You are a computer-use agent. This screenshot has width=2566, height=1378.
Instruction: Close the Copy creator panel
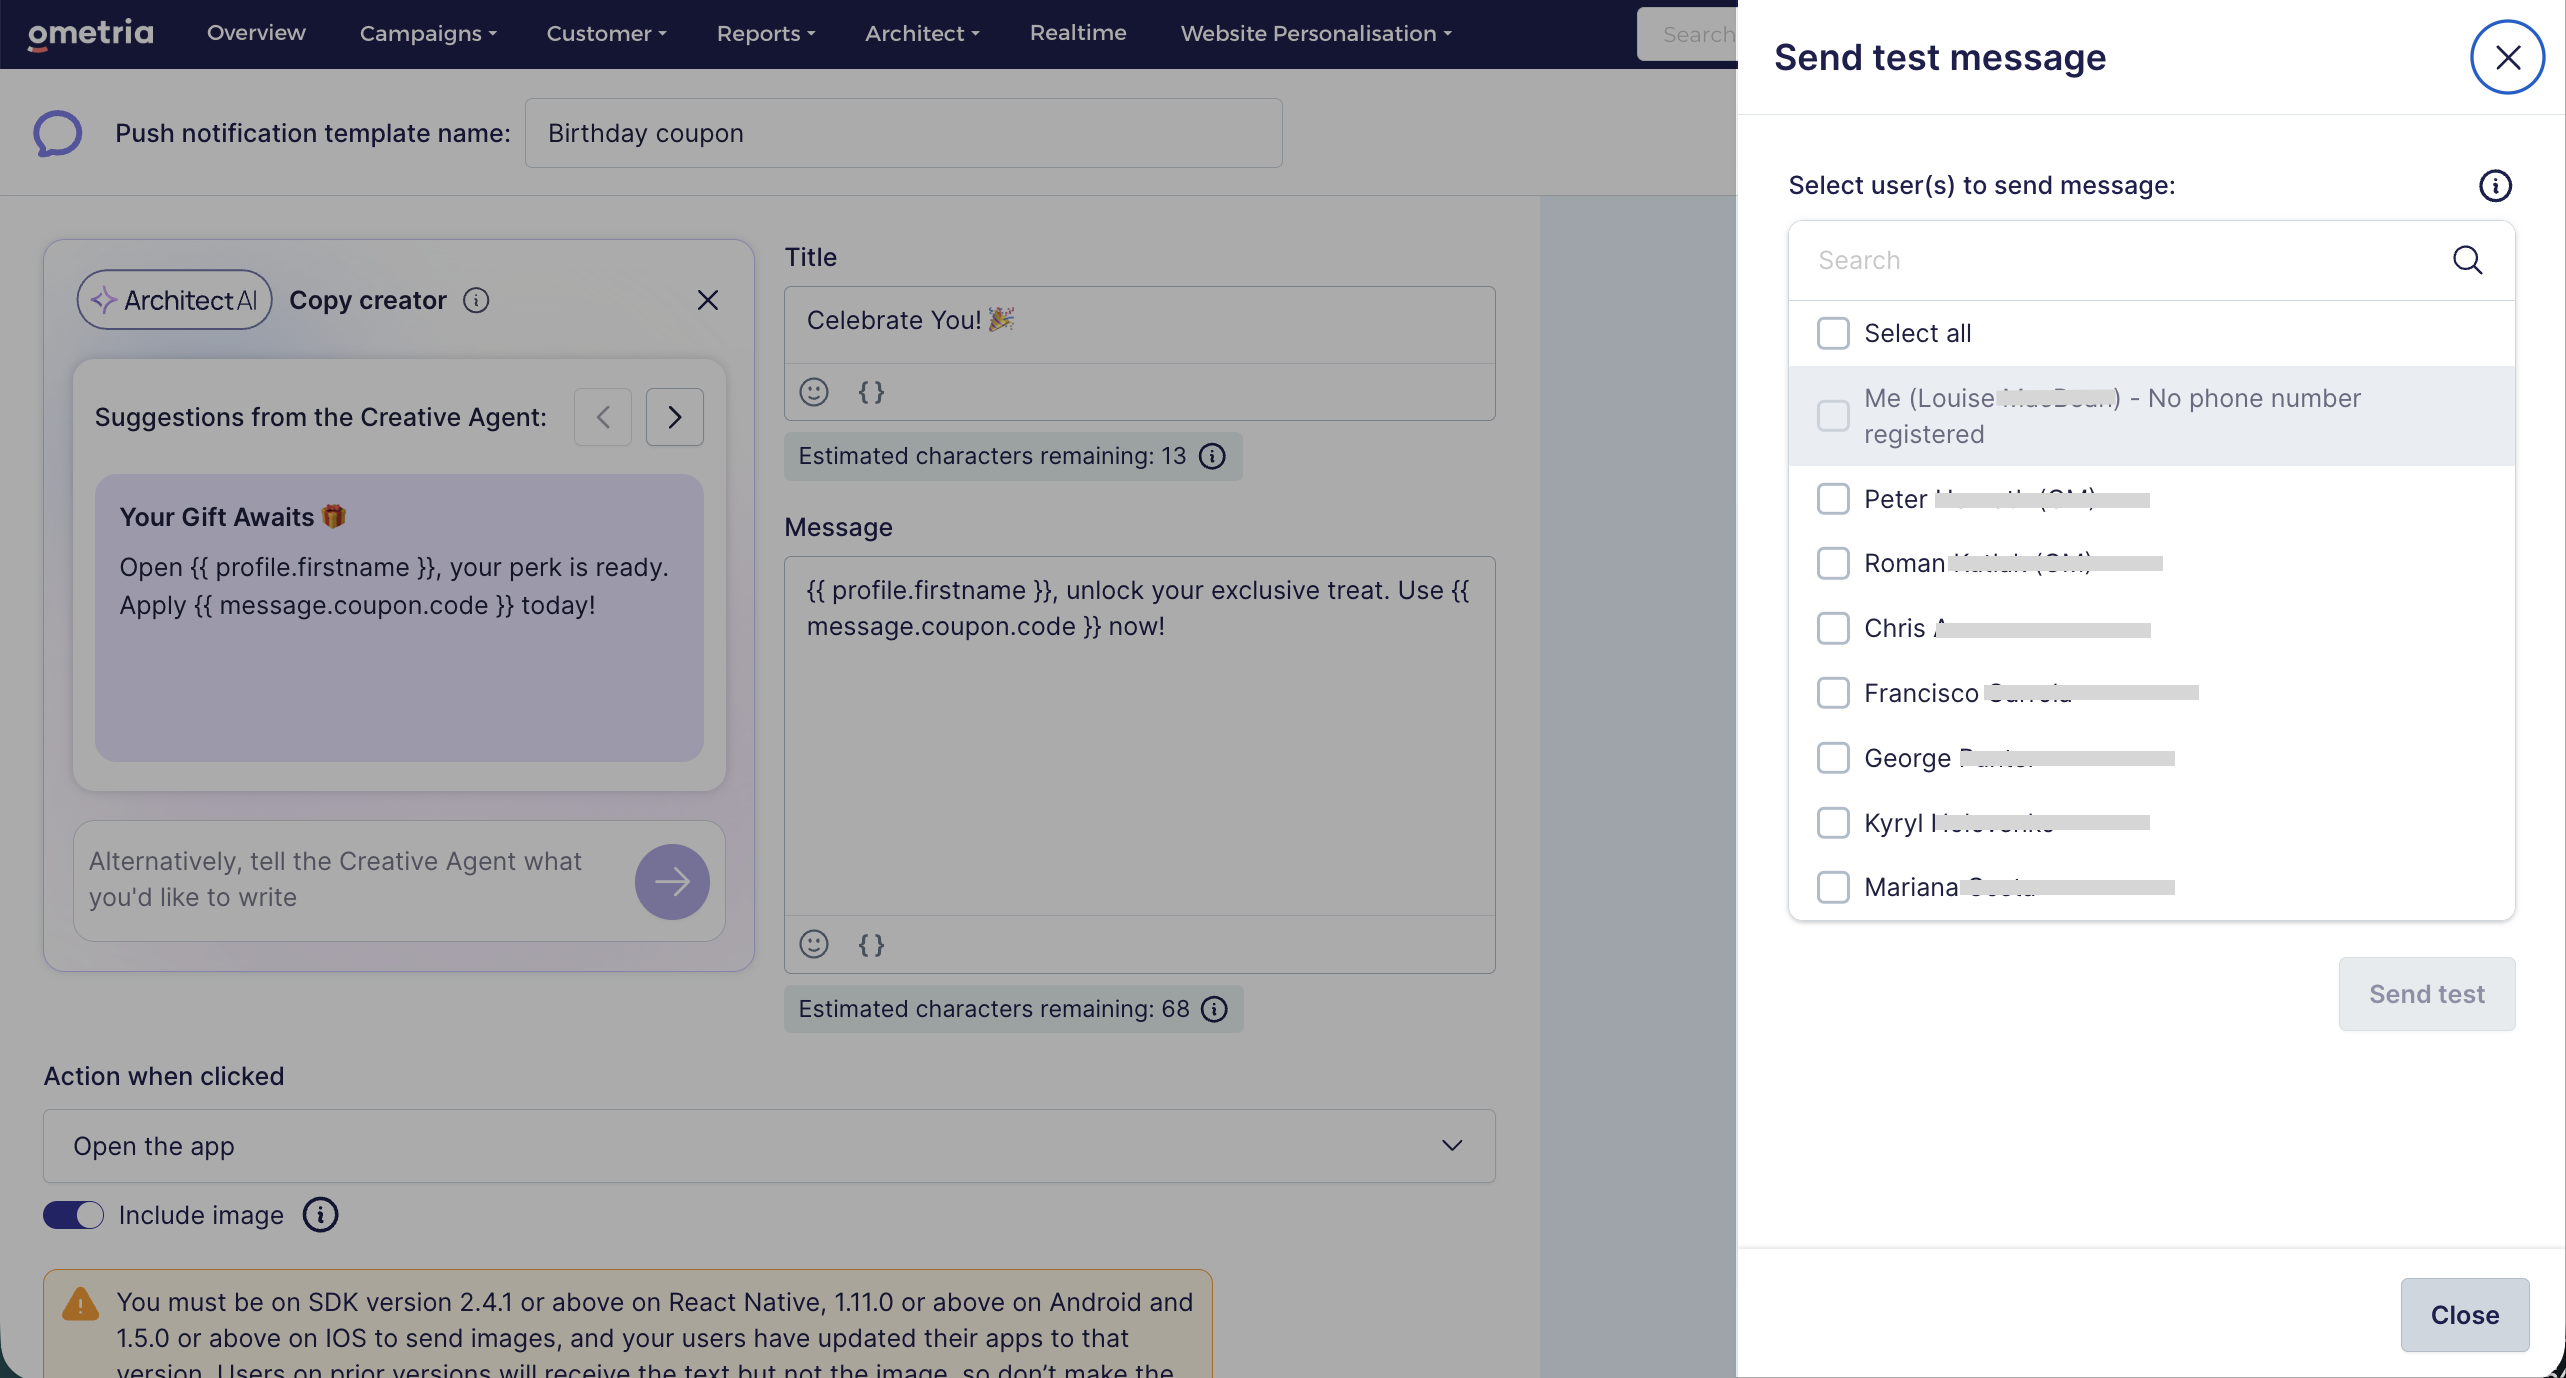(x=708, y=300)
